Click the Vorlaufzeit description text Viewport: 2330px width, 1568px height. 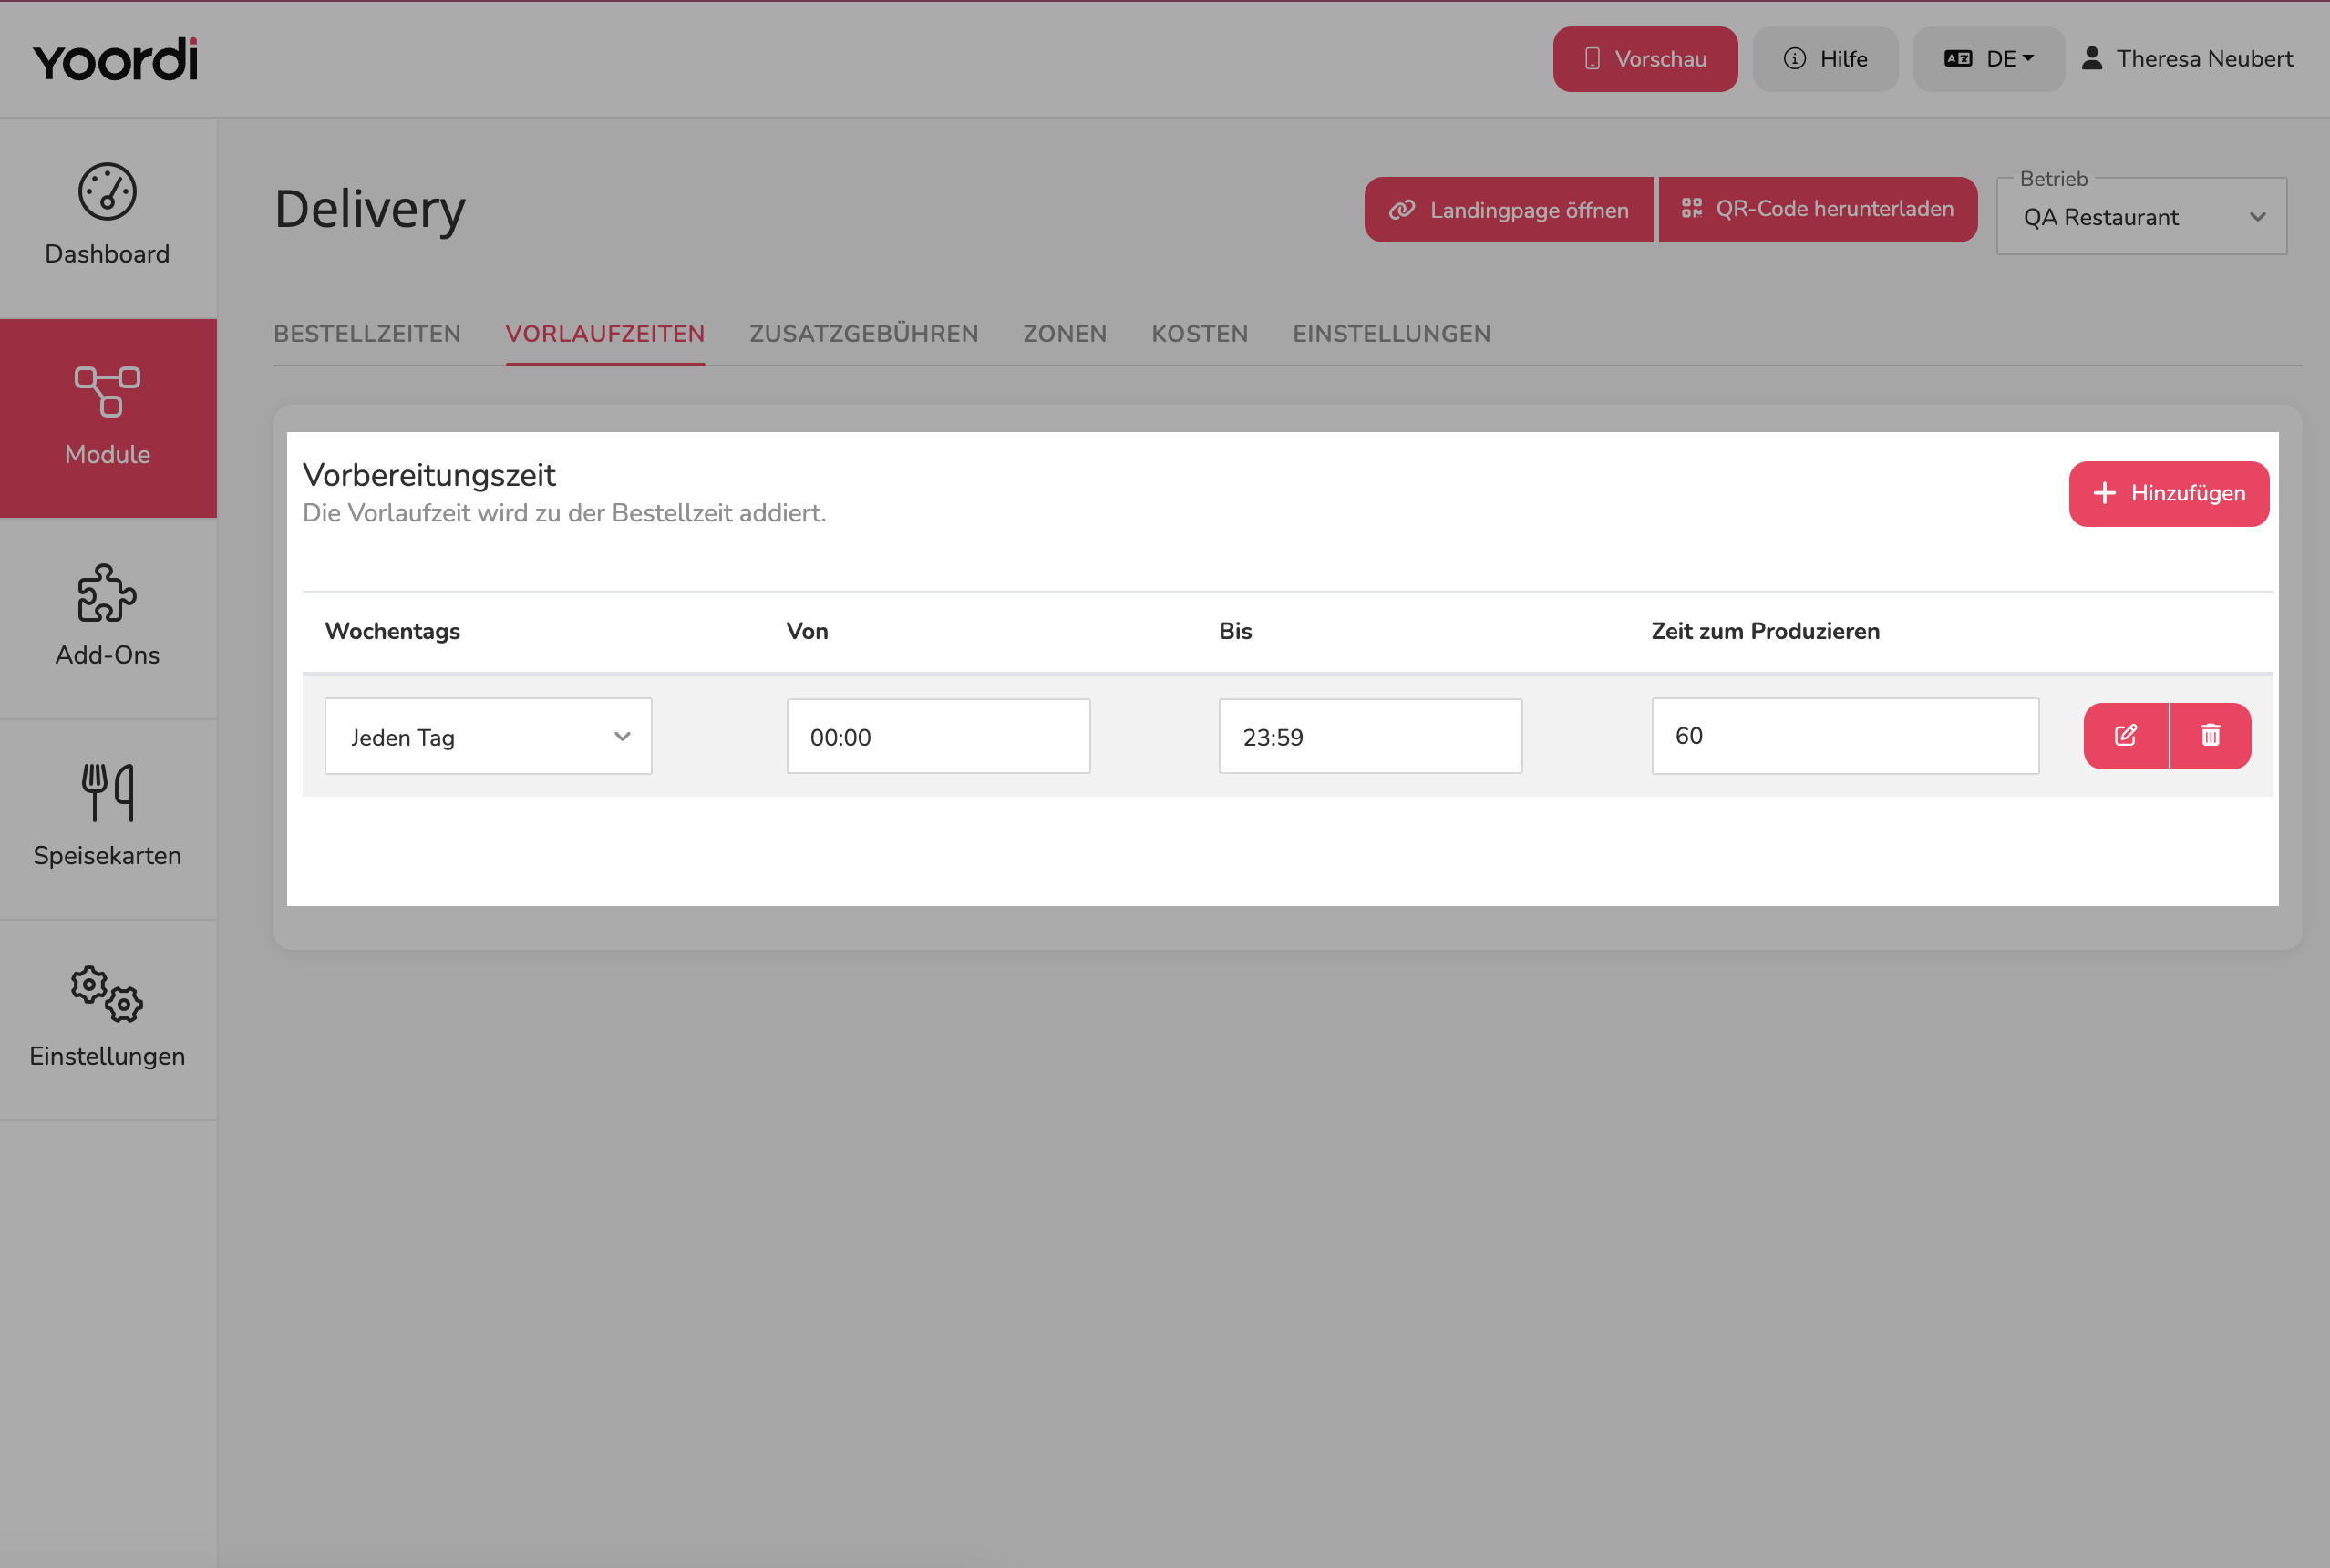[564, 513]
